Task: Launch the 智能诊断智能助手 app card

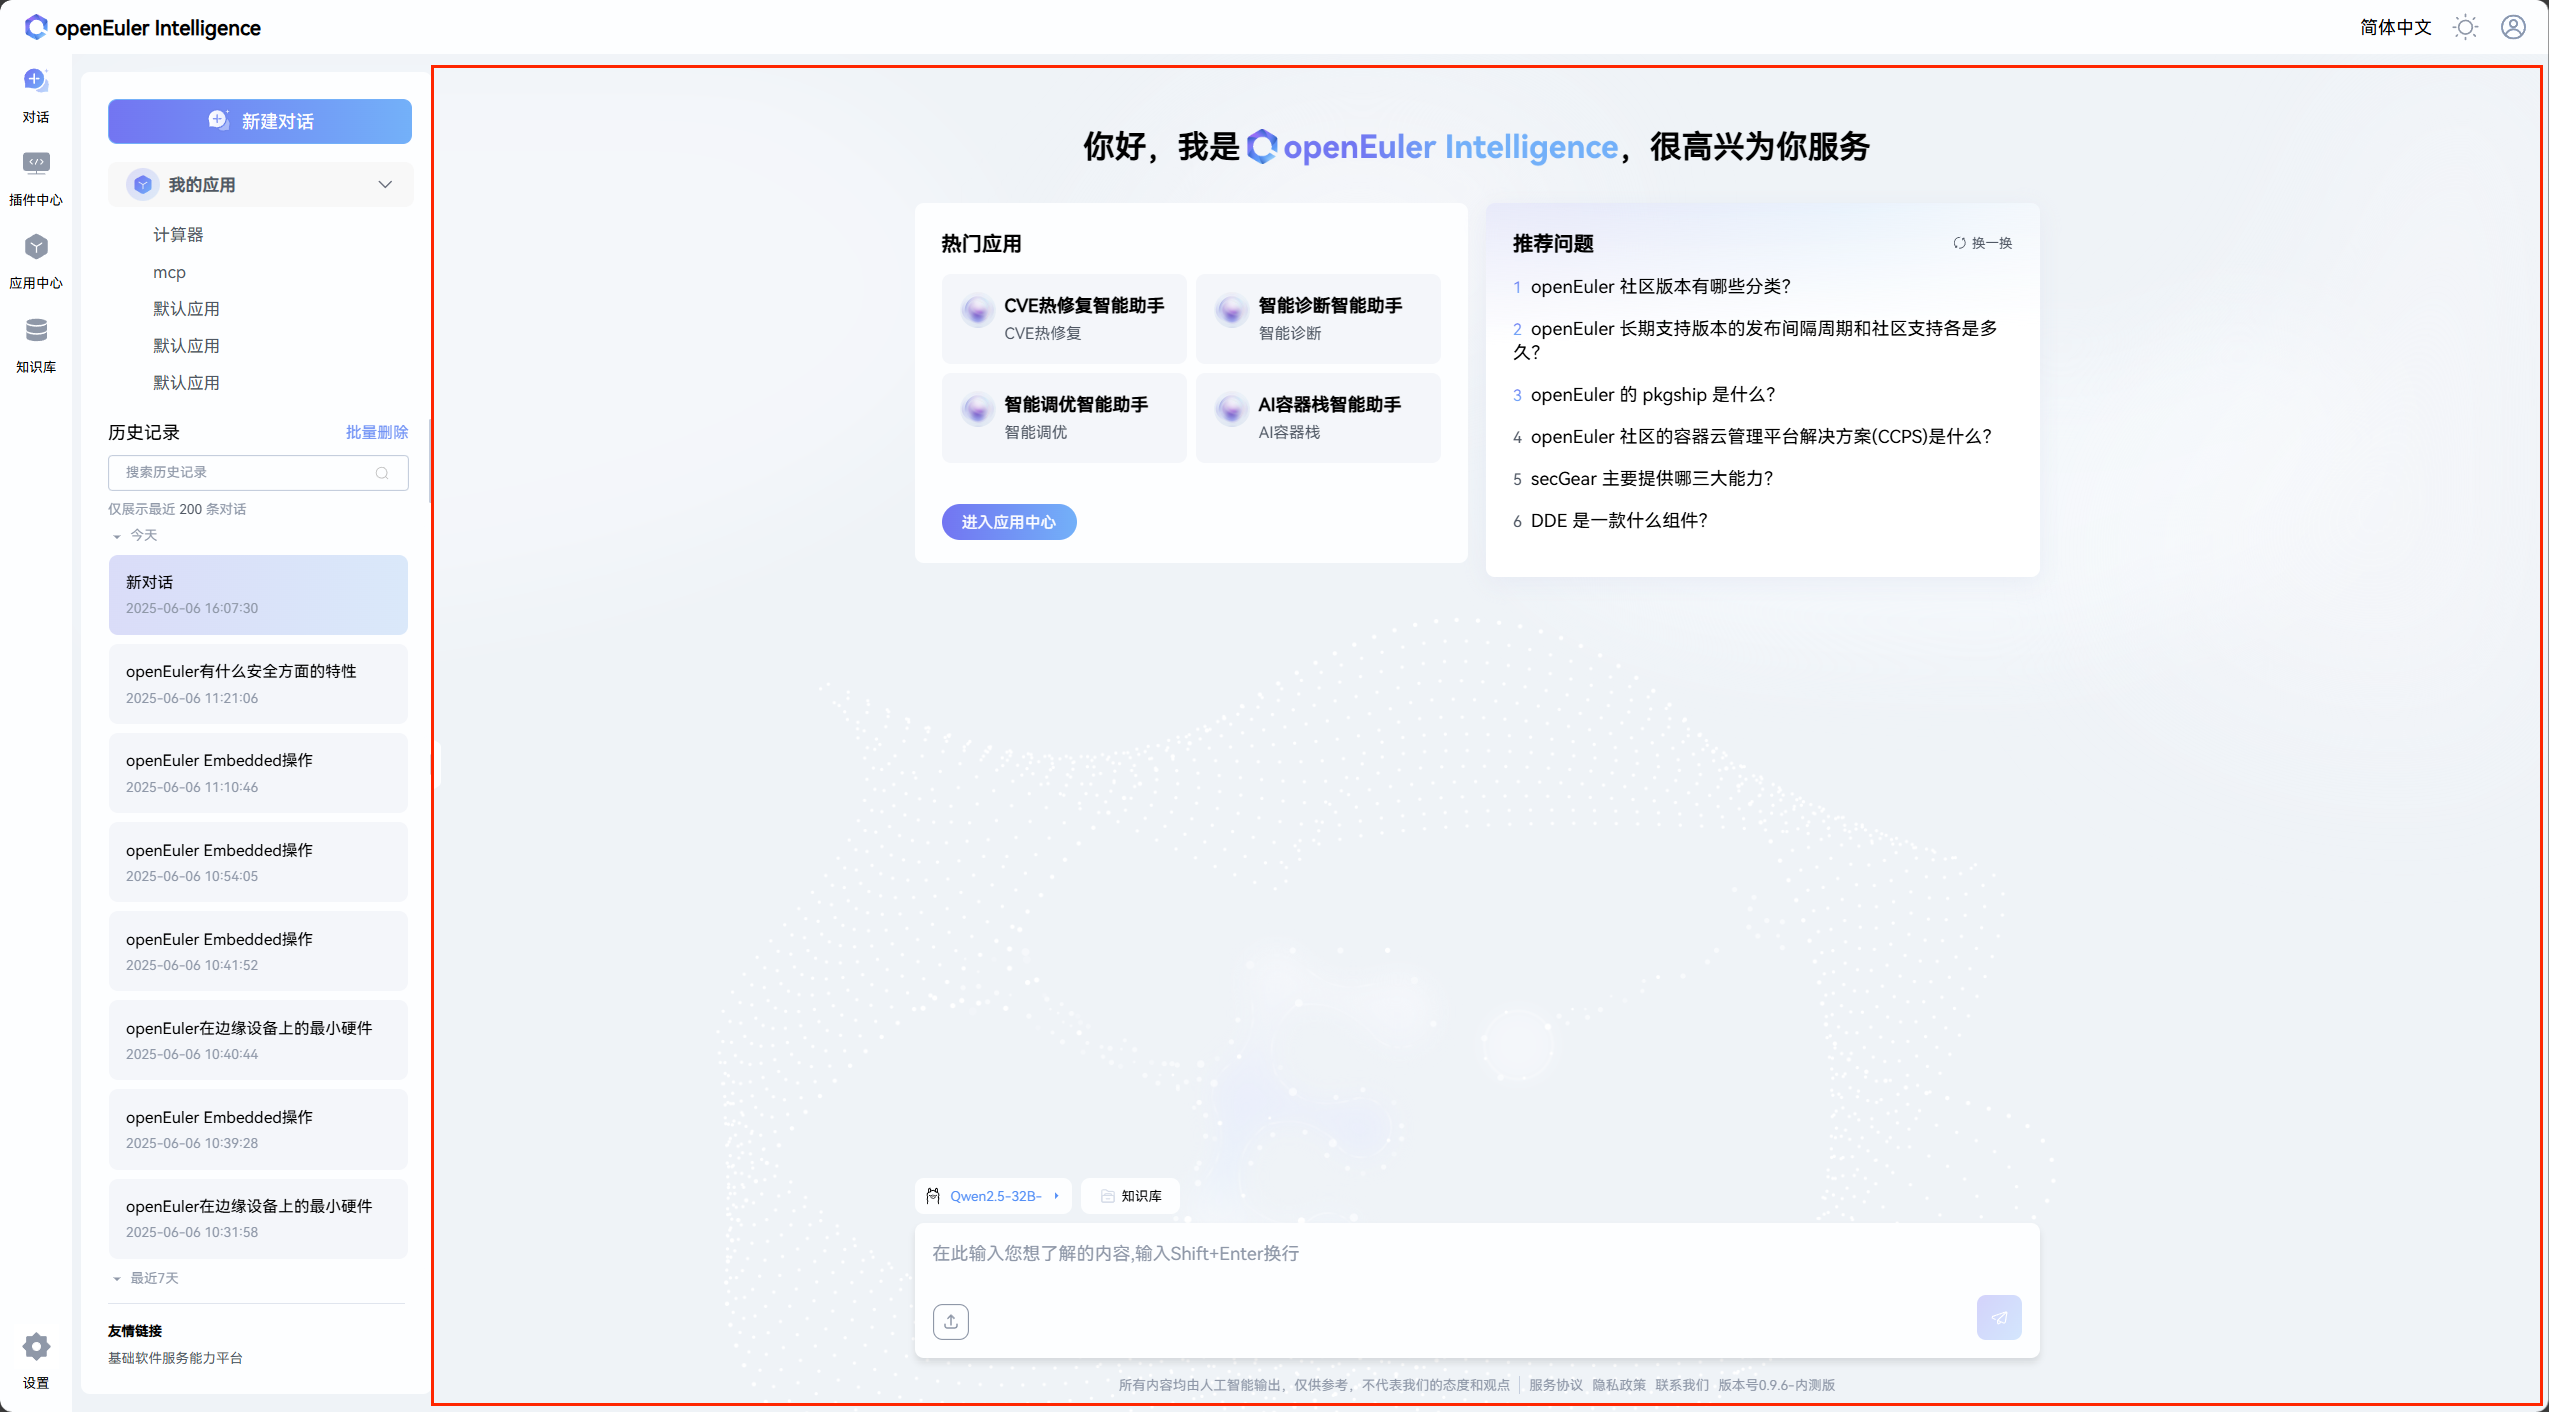Action: (x=1318, y=318)
